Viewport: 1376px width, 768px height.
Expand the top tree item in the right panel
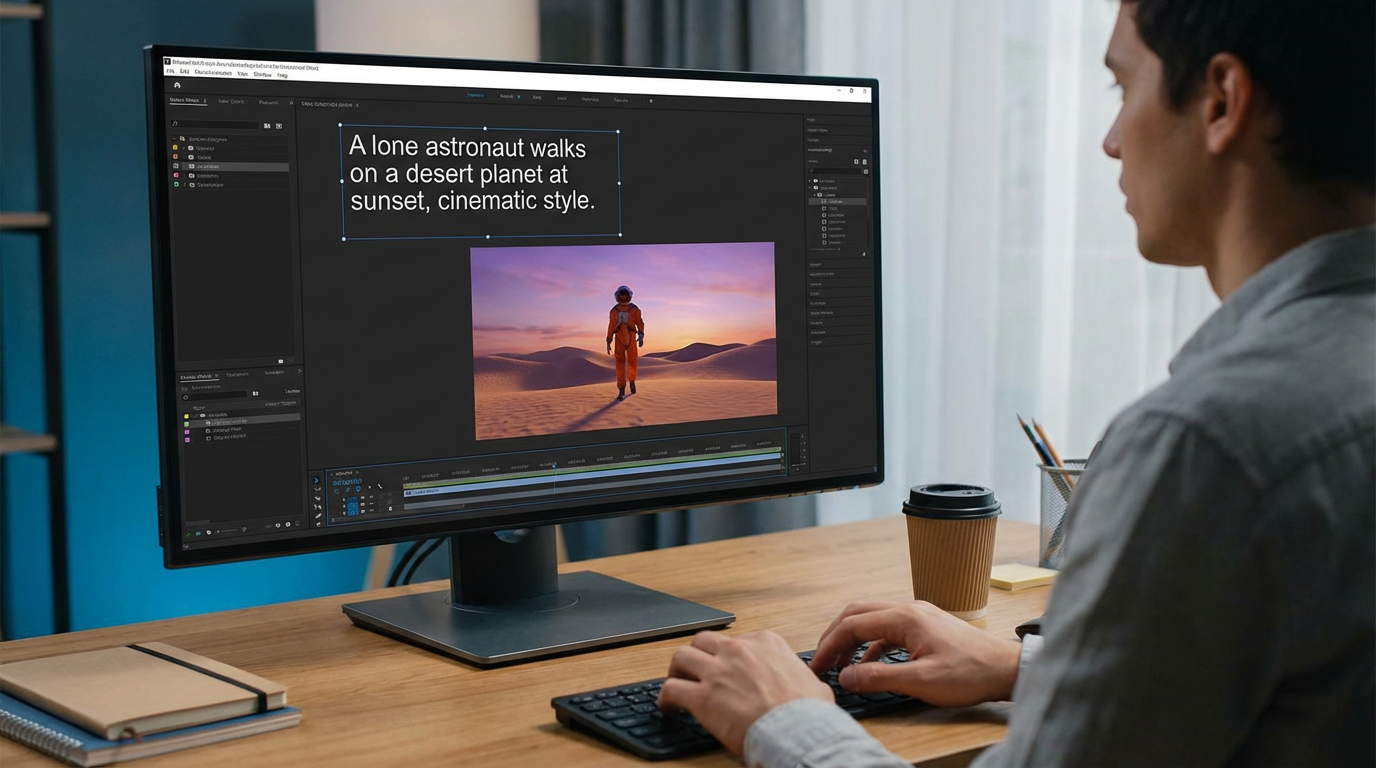810,180
